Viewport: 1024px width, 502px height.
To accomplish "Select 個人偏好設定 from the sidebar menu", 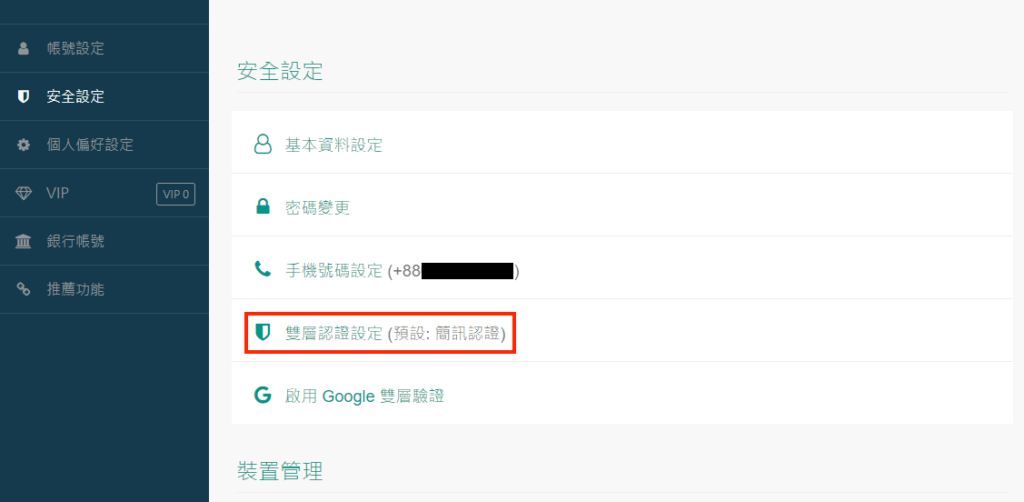I will [89, 145].
